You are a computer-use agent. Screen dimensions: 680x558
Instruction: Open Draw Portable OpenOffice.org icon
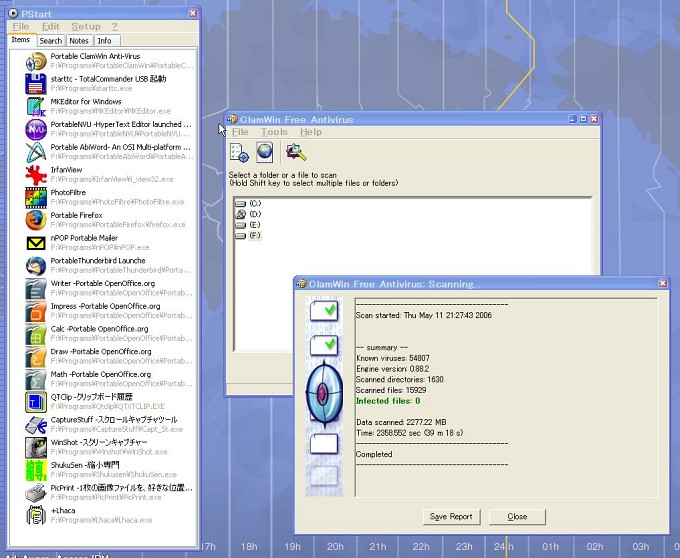click(36, 356)
